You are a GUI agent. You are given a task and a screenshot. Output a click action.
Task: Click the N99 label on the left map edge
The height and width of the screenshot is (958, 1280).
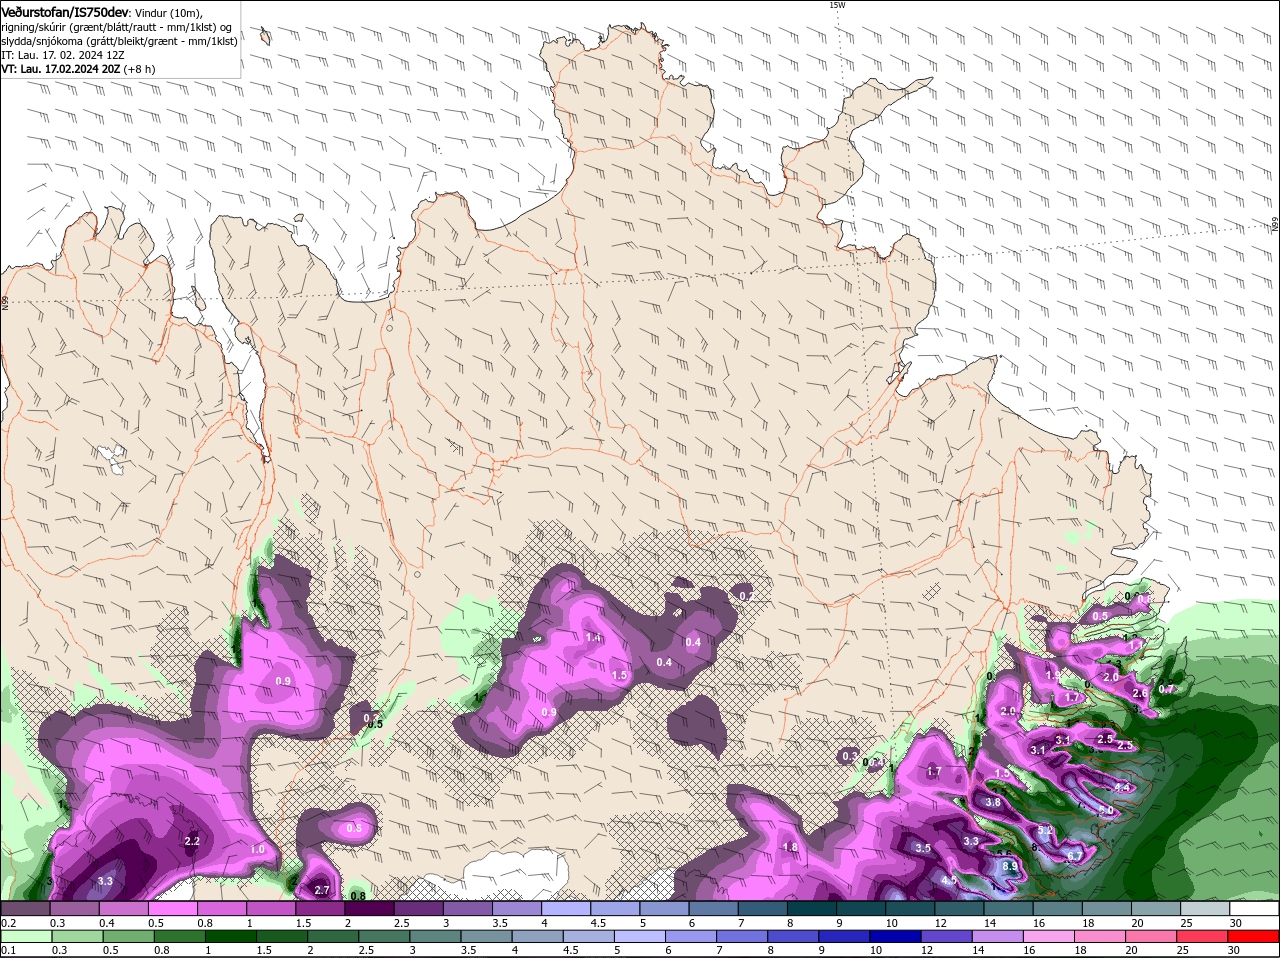pyautogui.click(x=5, y=302)
